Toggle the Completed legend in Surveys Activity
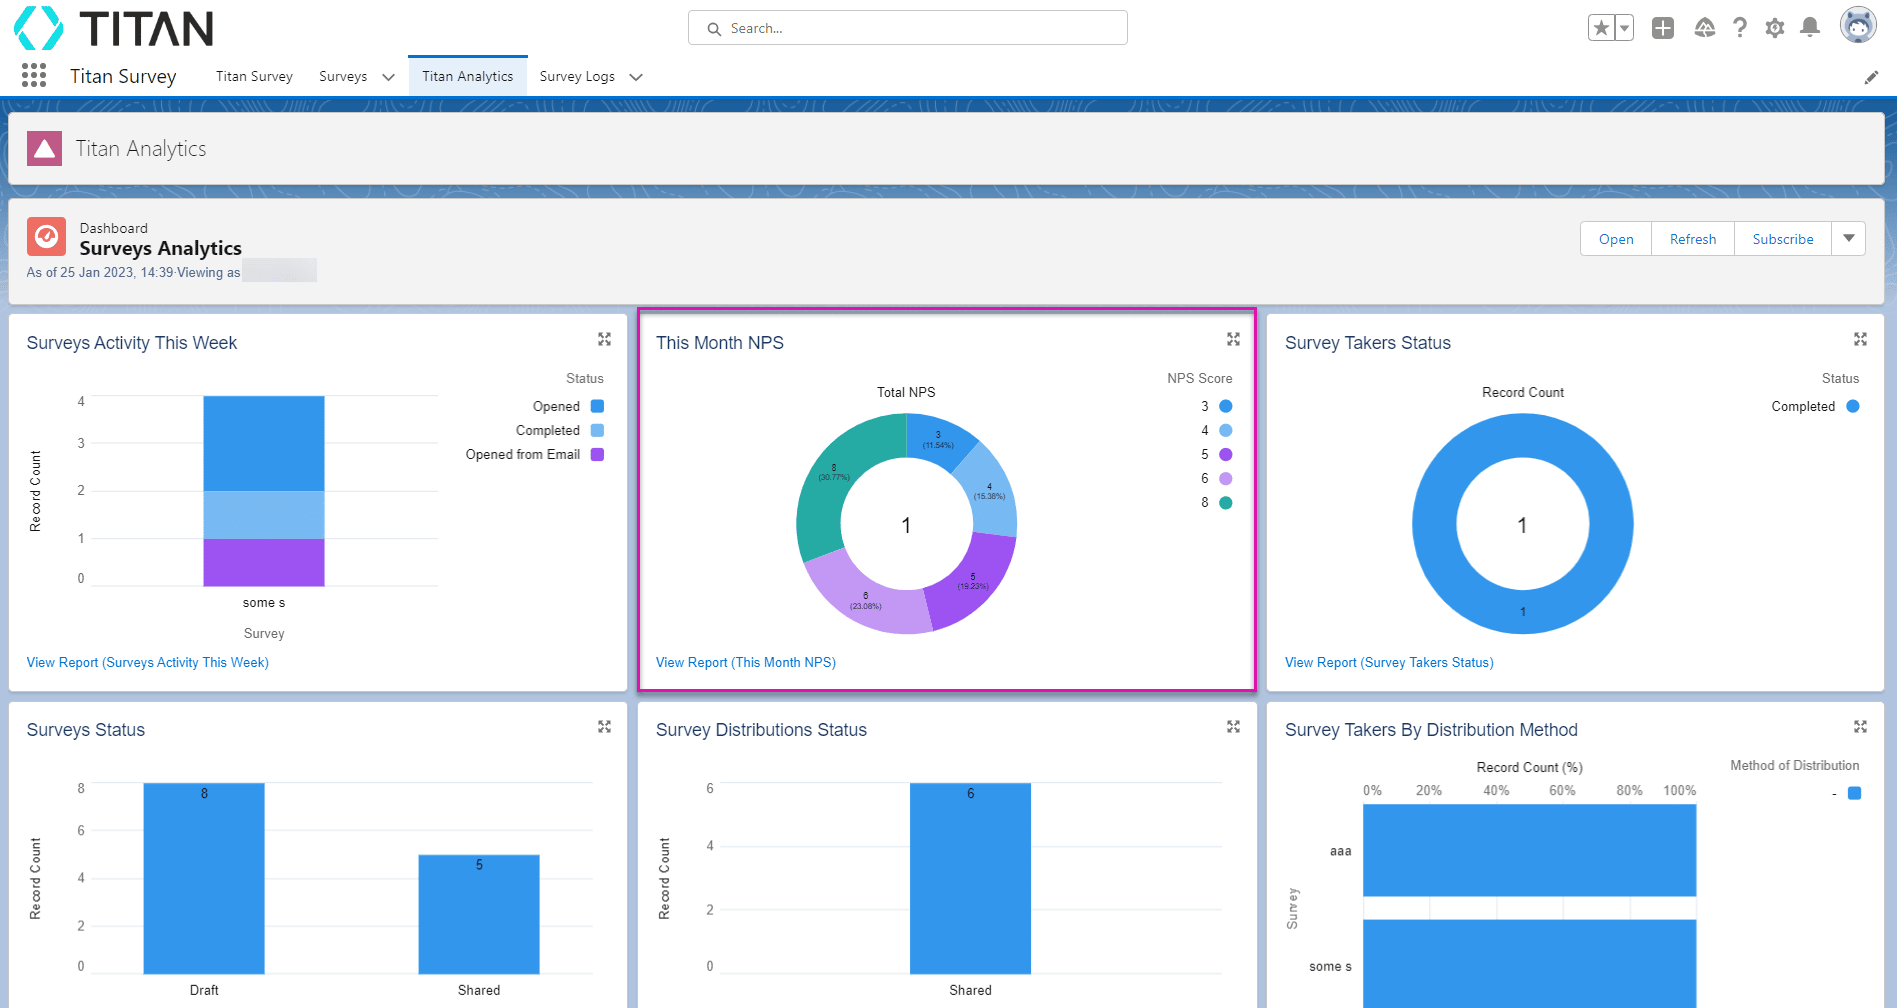The image size is (1897, 1008). coord(548,430)
